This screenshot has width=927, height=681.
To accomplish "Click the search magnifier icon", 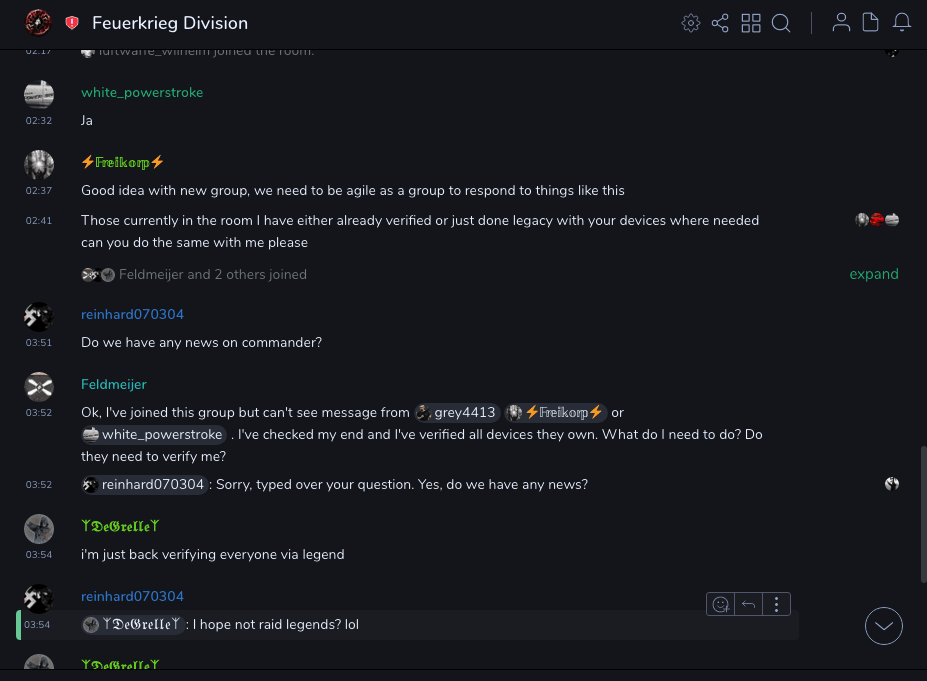I will (781, 23).
